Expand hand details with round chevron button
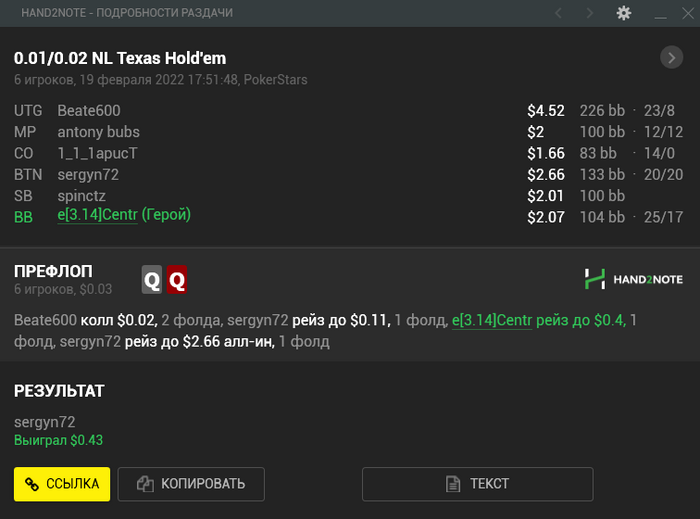The height and width of the screenshot is (519, 700). pyautogui.click(x=671, y=58)
